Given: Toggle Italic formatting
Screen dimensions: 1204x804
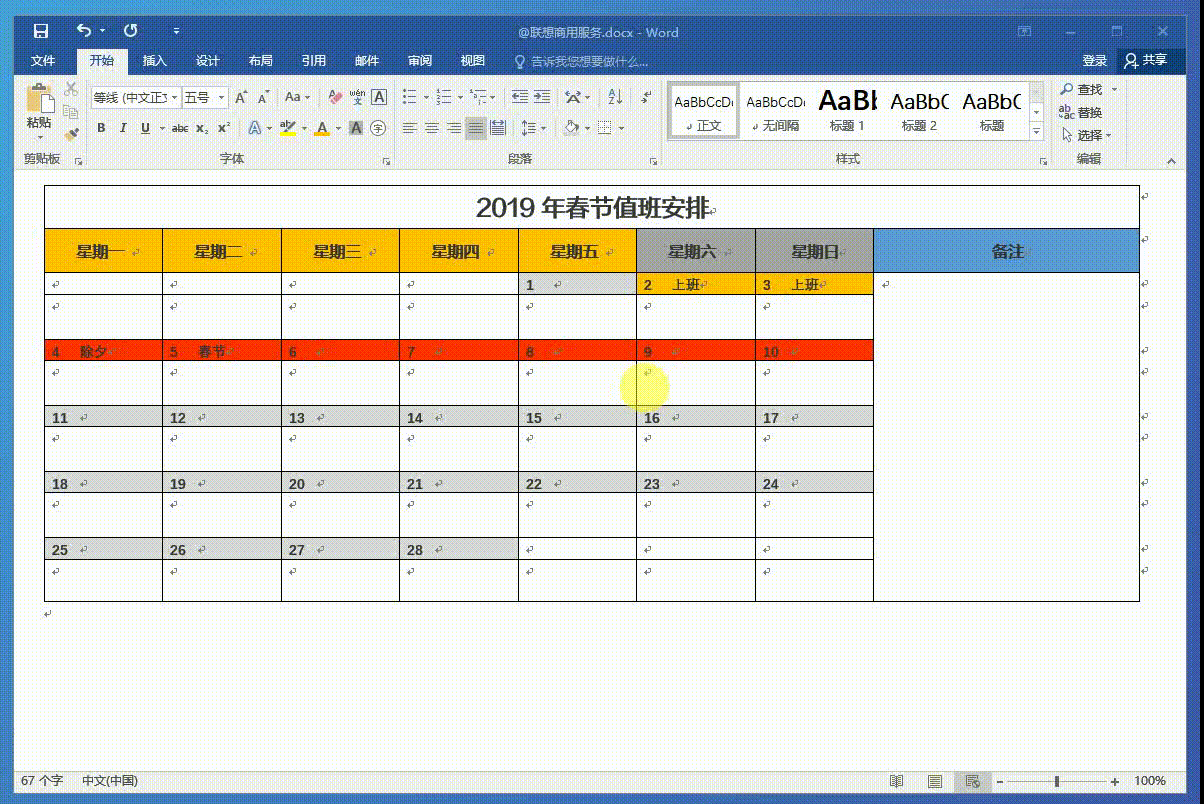Looking at the screenshot, I should (123, 128).
